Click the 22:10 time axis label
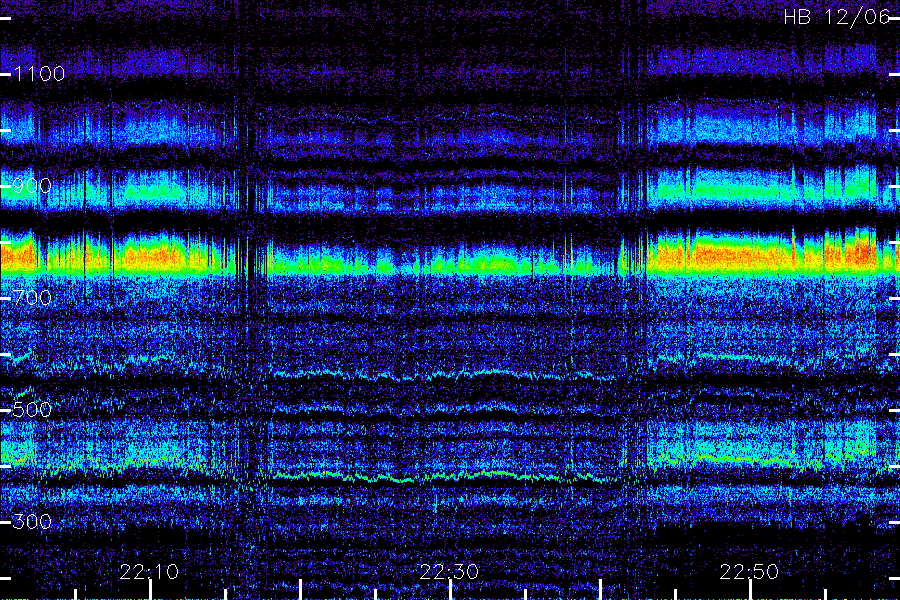Image resolution: width=900 pixels, height=600 pixels. [x=149, y=572]
